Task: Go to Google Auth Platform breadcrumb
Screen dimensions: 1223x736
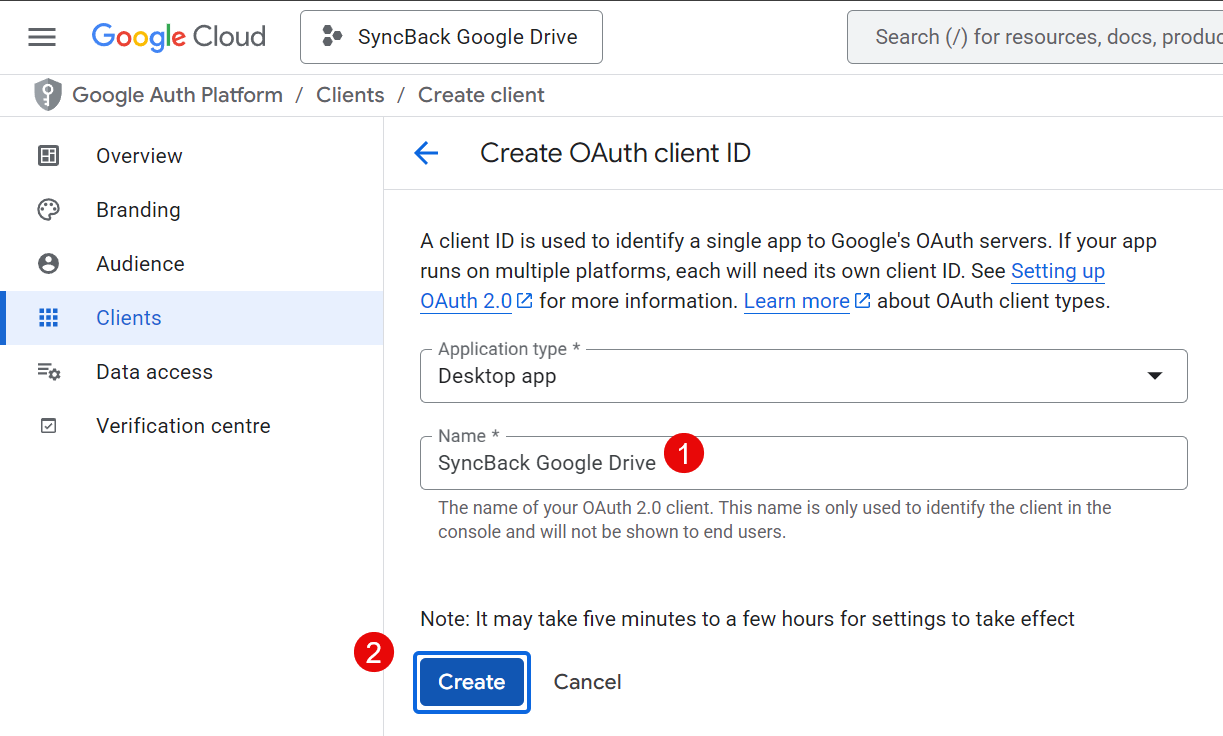Action: pyautogui.click(x=178, y=95)
